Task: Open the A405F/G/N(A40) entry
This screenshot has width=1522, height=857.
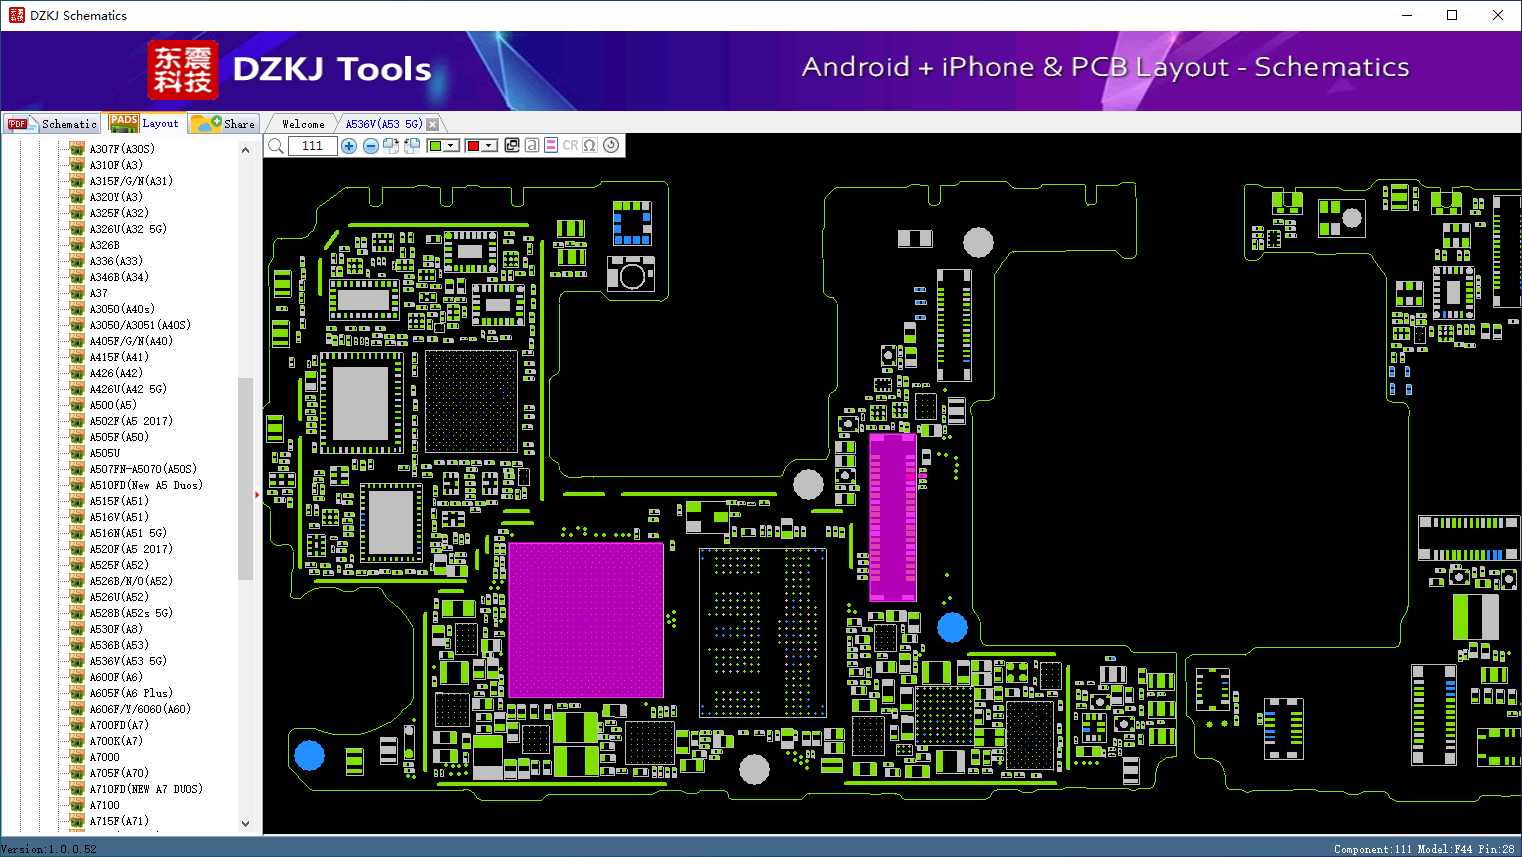Action: click(131, 341)
